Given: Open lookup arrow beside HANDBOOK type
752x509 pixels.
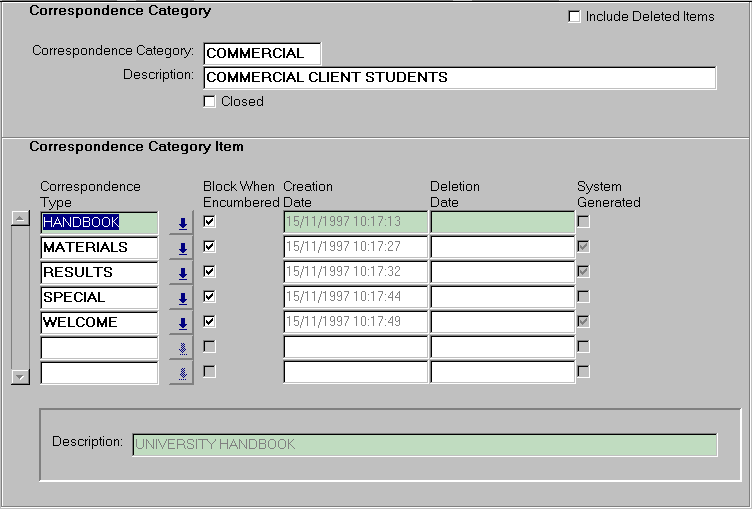Looking at the screenshot, I should 182,223.
